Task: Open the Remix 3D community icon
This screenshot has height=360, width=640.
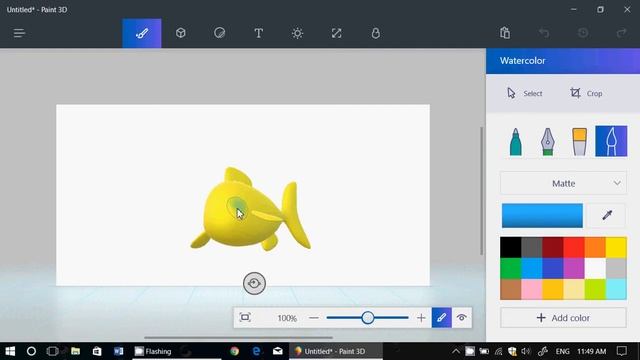Action: pos(376,33)
